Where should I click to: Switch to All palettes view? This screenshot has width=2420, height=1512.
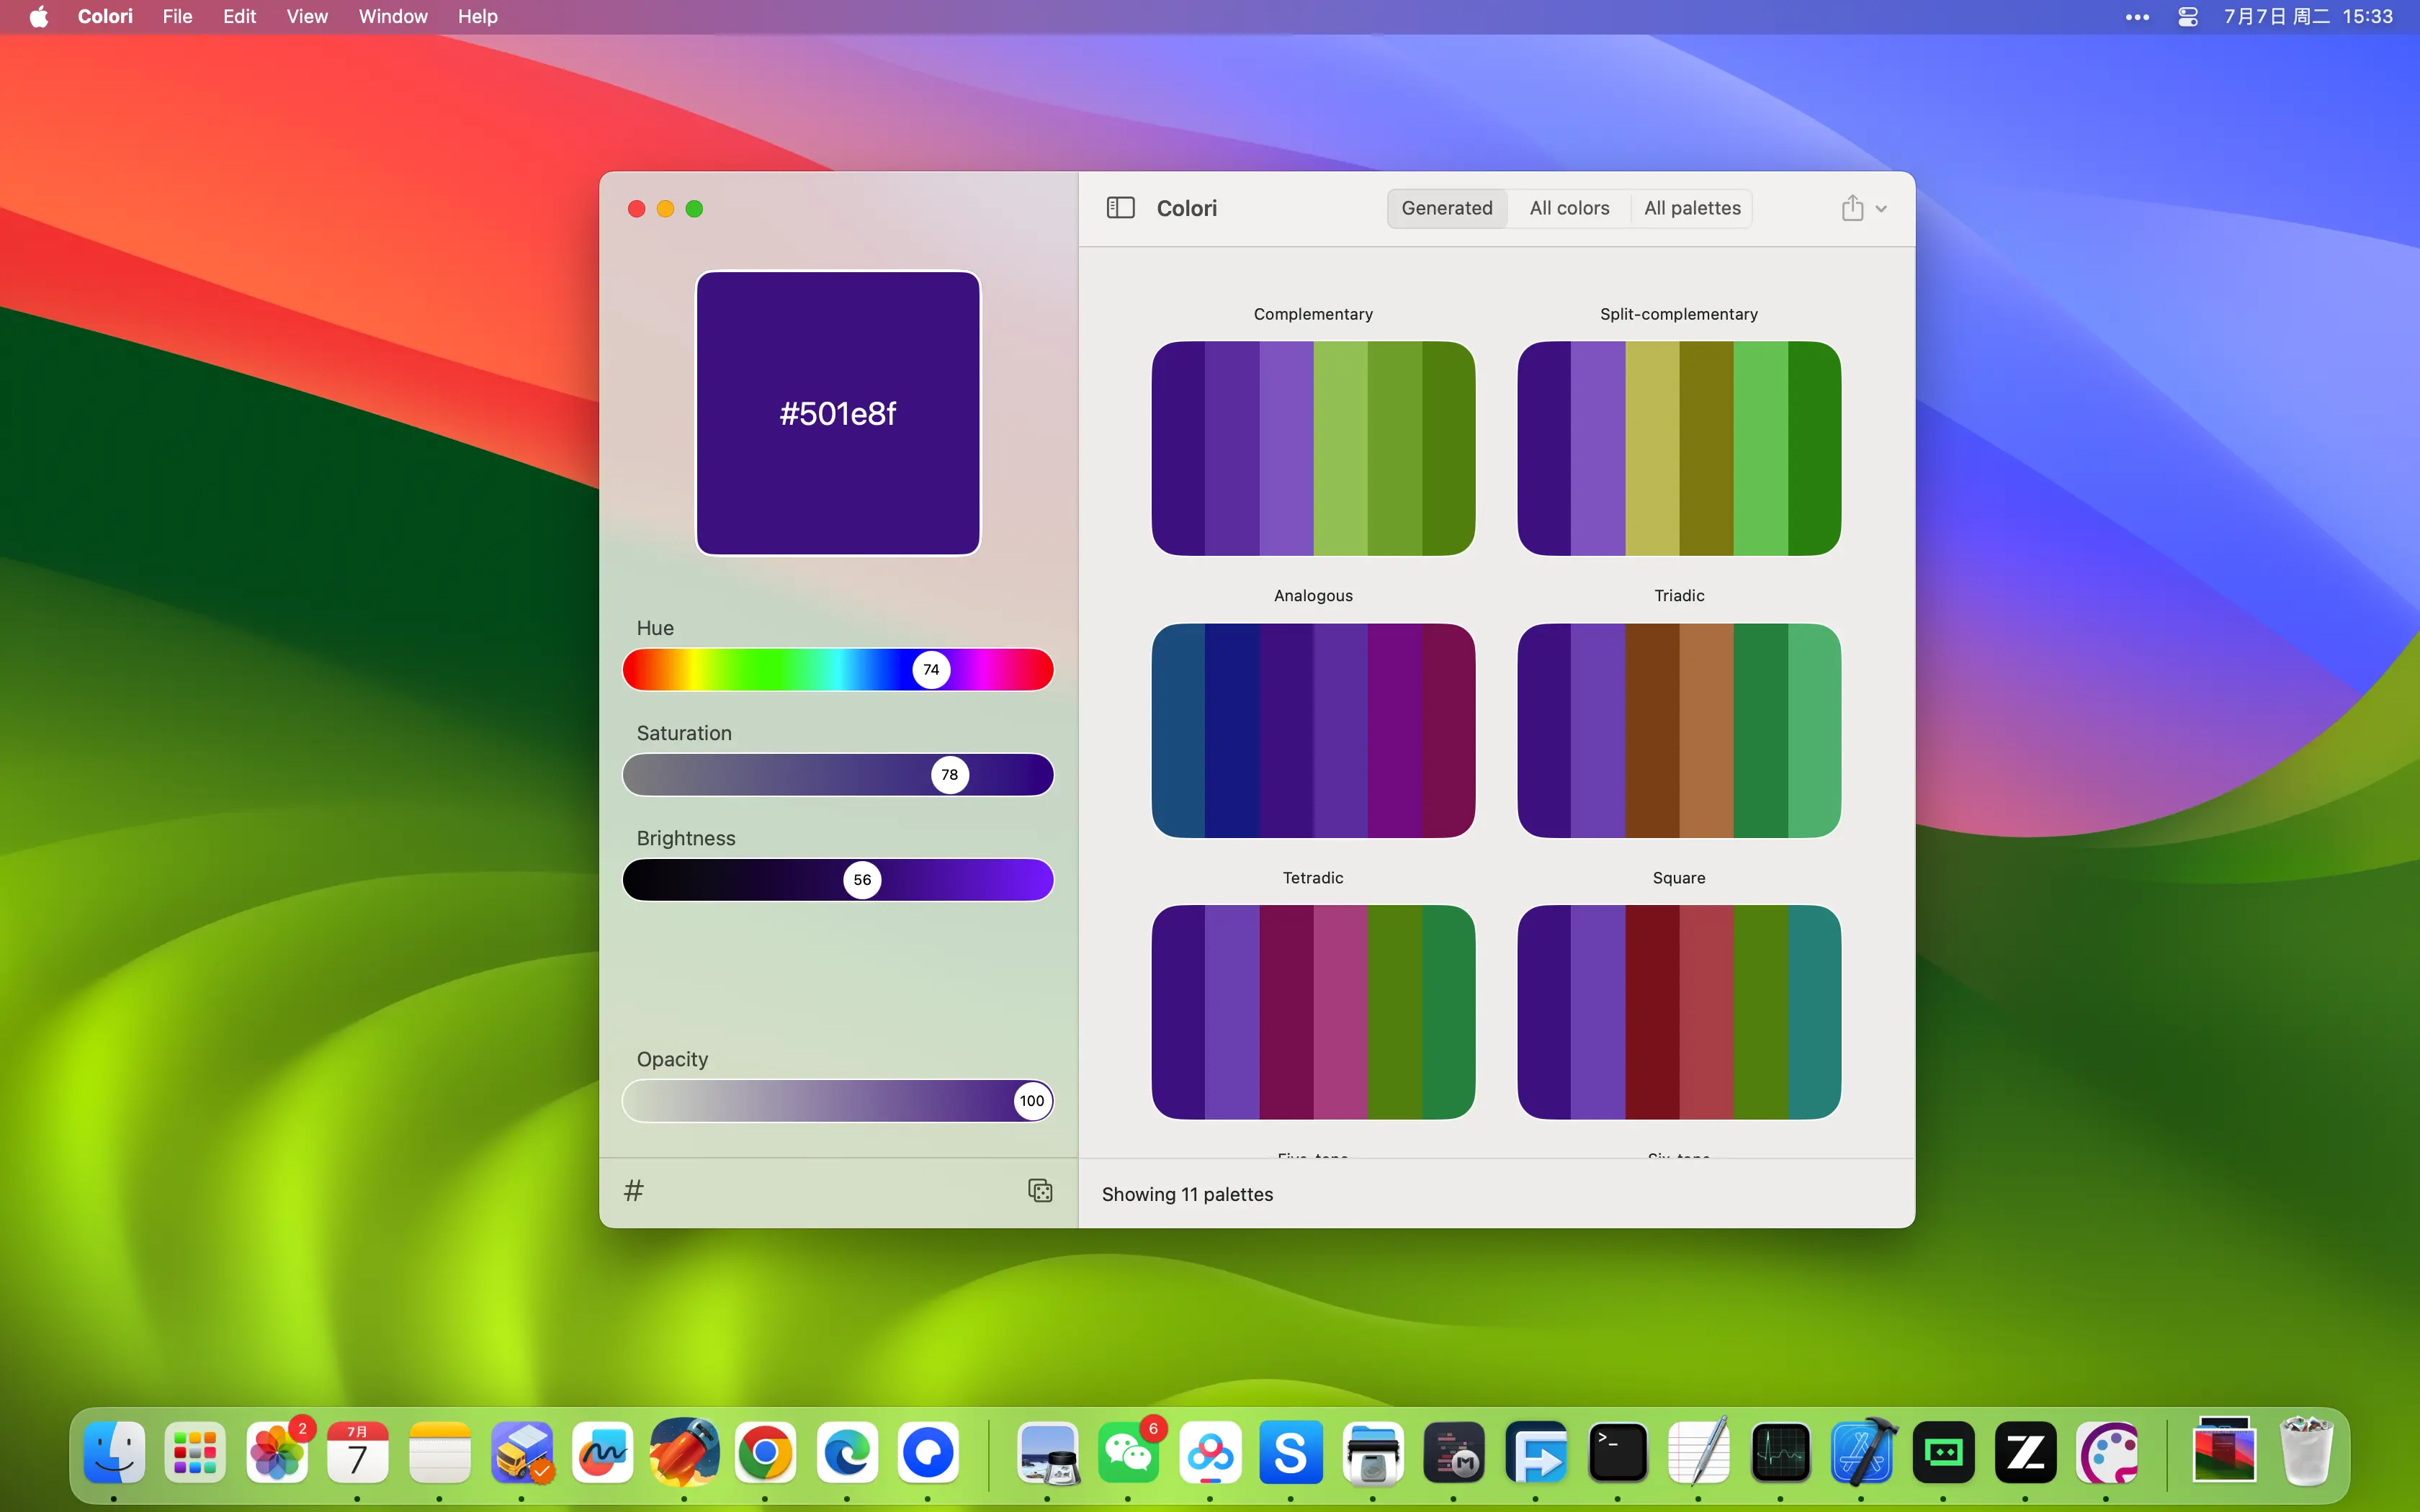coord(1692,208)
